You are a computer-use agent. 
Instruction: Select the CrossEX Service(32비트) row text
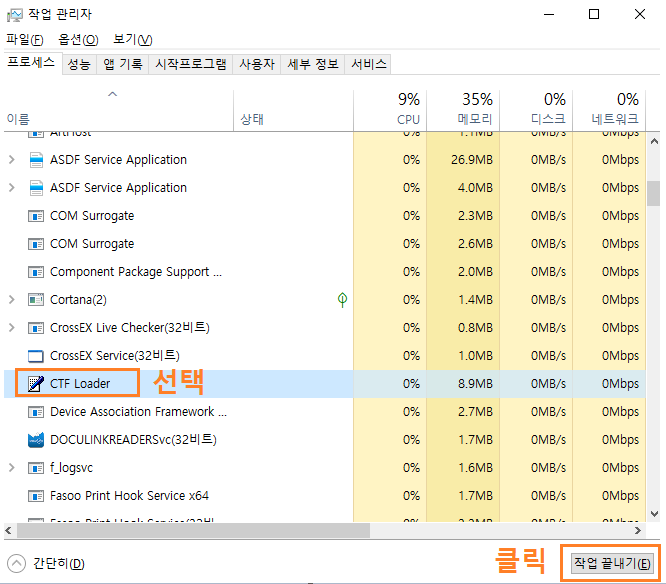(115, 356)
